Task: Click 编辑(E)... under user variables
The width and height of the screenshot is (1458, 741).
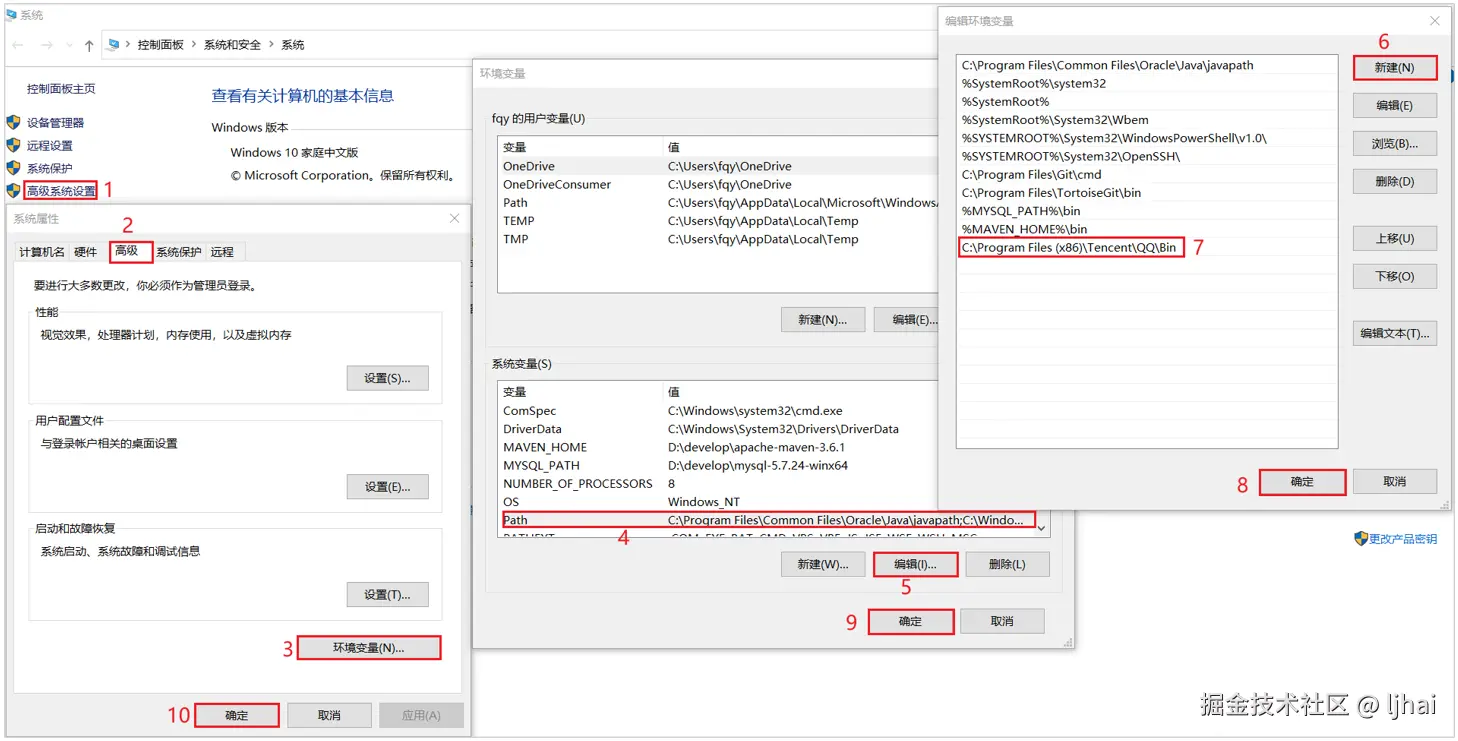Action: 908,320
